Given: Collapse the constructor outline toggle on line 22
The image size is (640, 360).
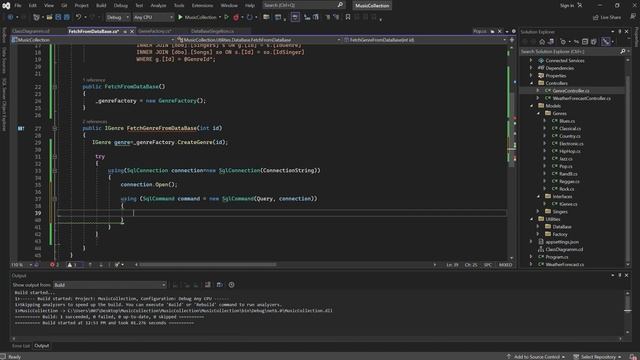Looking at the screenshot, I should click(x=55, y=87).
